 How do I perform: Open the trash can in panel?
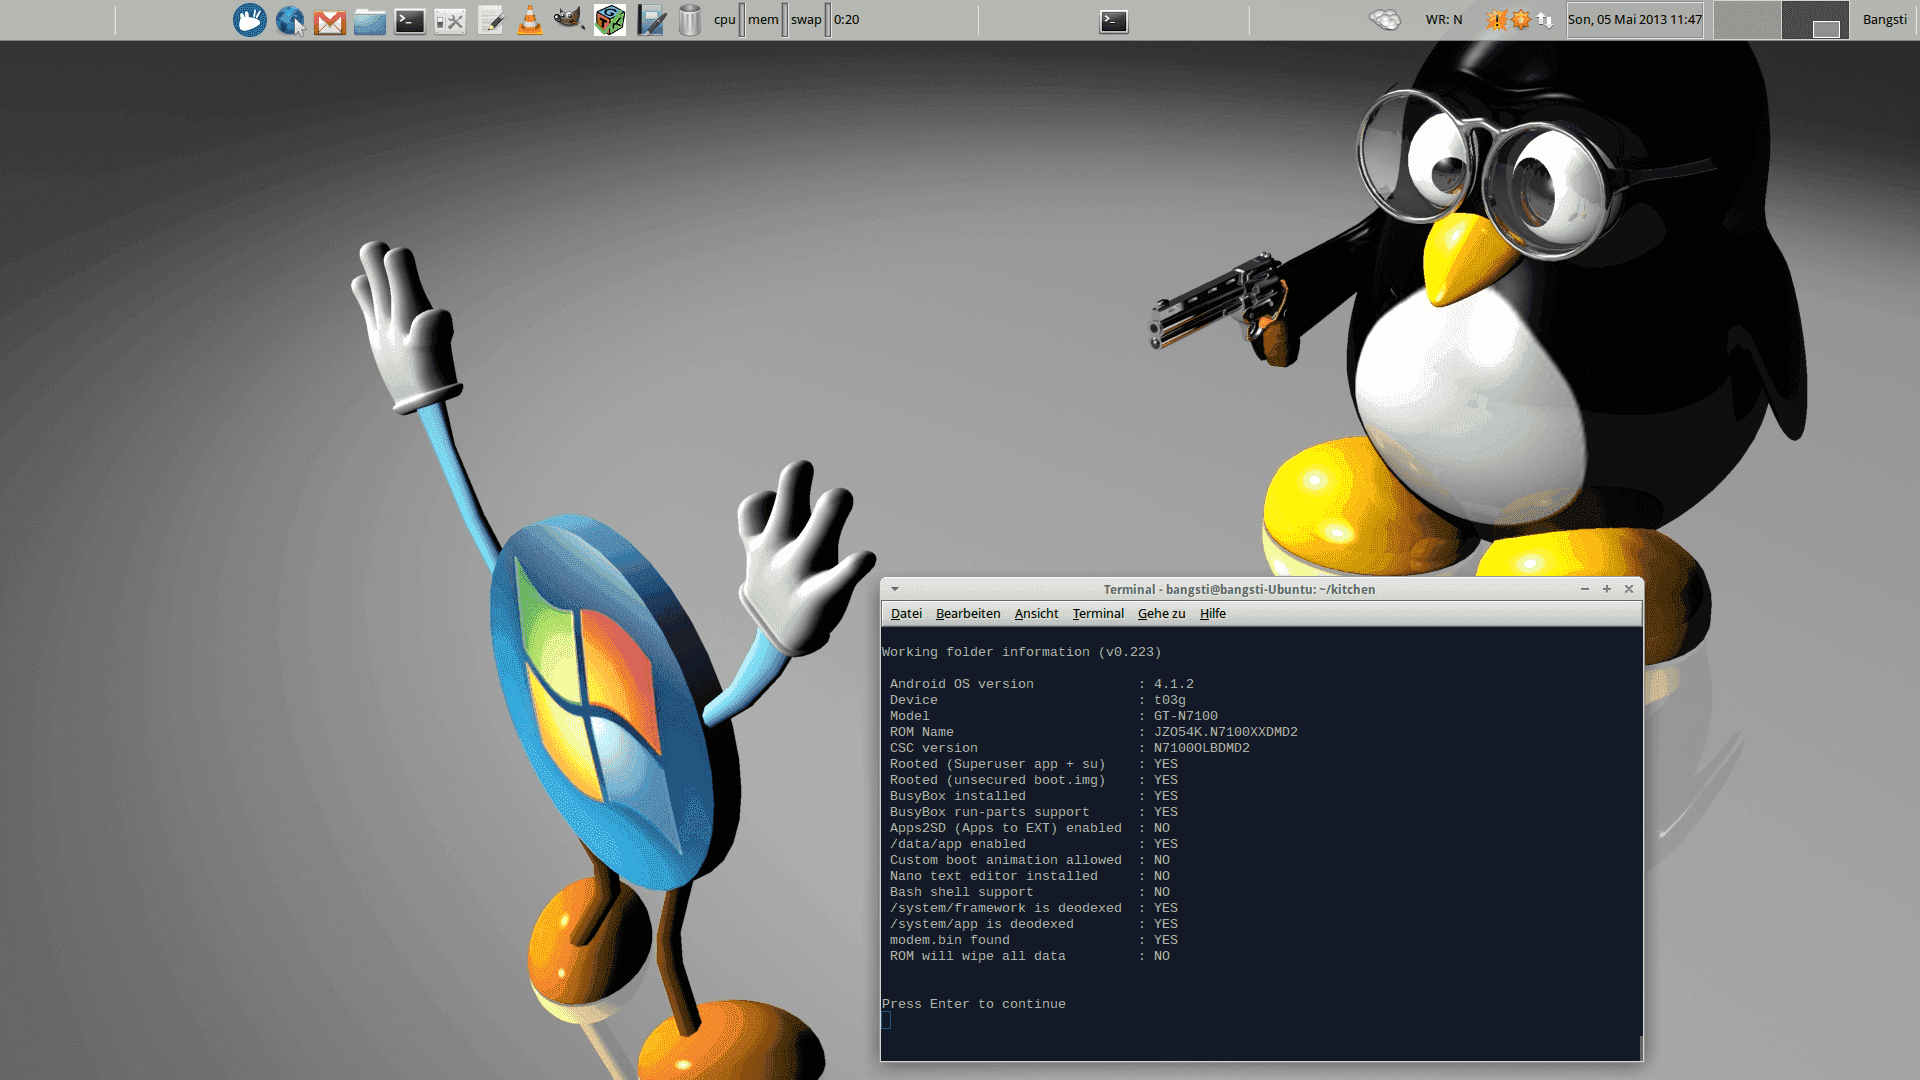pyautogui.click(x=690, y=20)
